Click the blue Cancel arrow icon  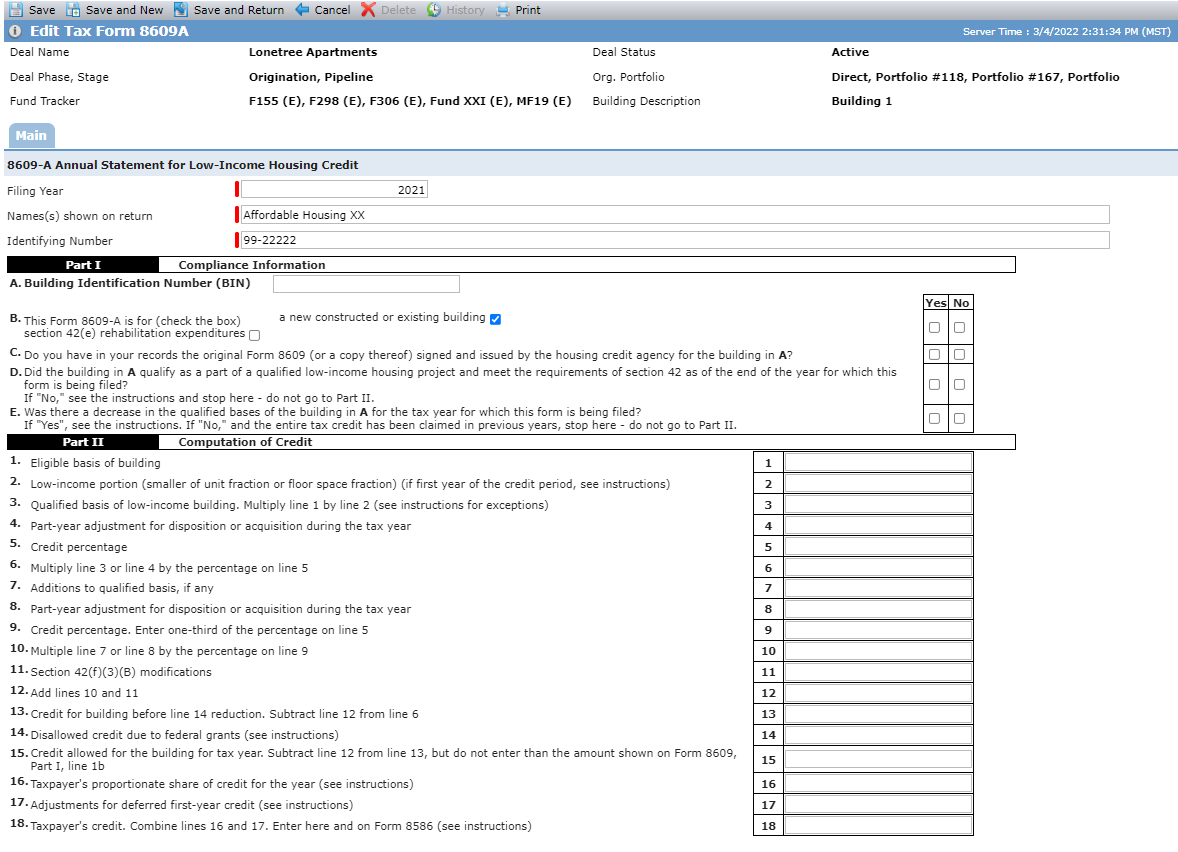[x=302, y=10]
